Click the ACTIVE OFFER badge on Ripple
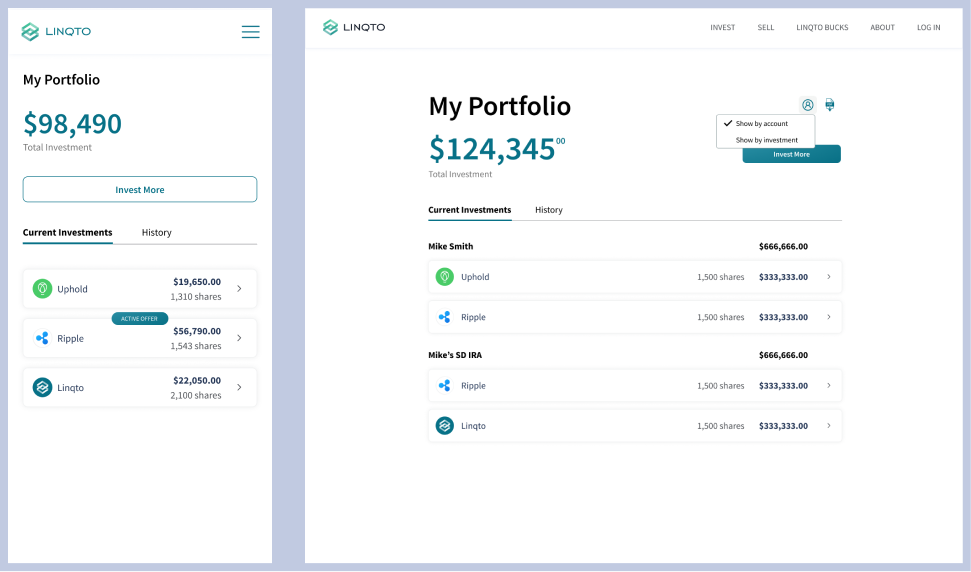Viewport: 971px width, 572px height. [x=139, y=318]
